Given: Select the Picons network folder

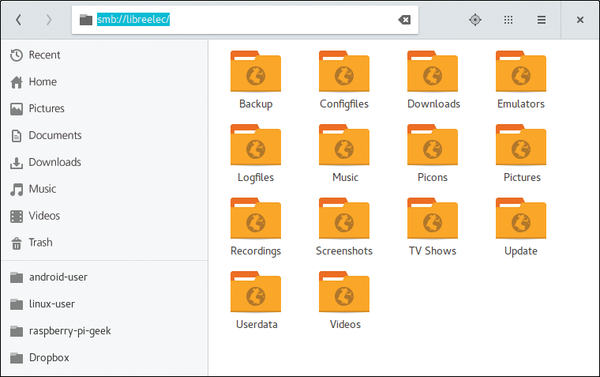Looking at the screenshot, I should pyautogui.click(x=432, y=154).
